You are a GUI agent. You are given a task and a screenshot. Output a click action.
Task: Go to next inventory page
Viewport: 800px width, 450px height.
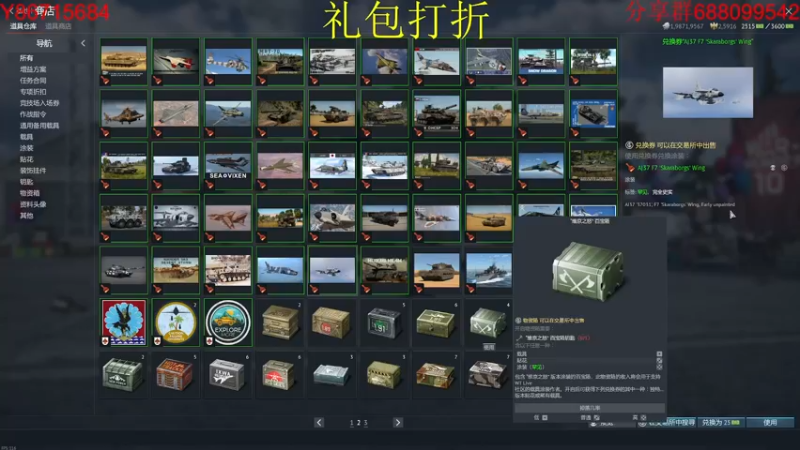[x=398, y=422]
